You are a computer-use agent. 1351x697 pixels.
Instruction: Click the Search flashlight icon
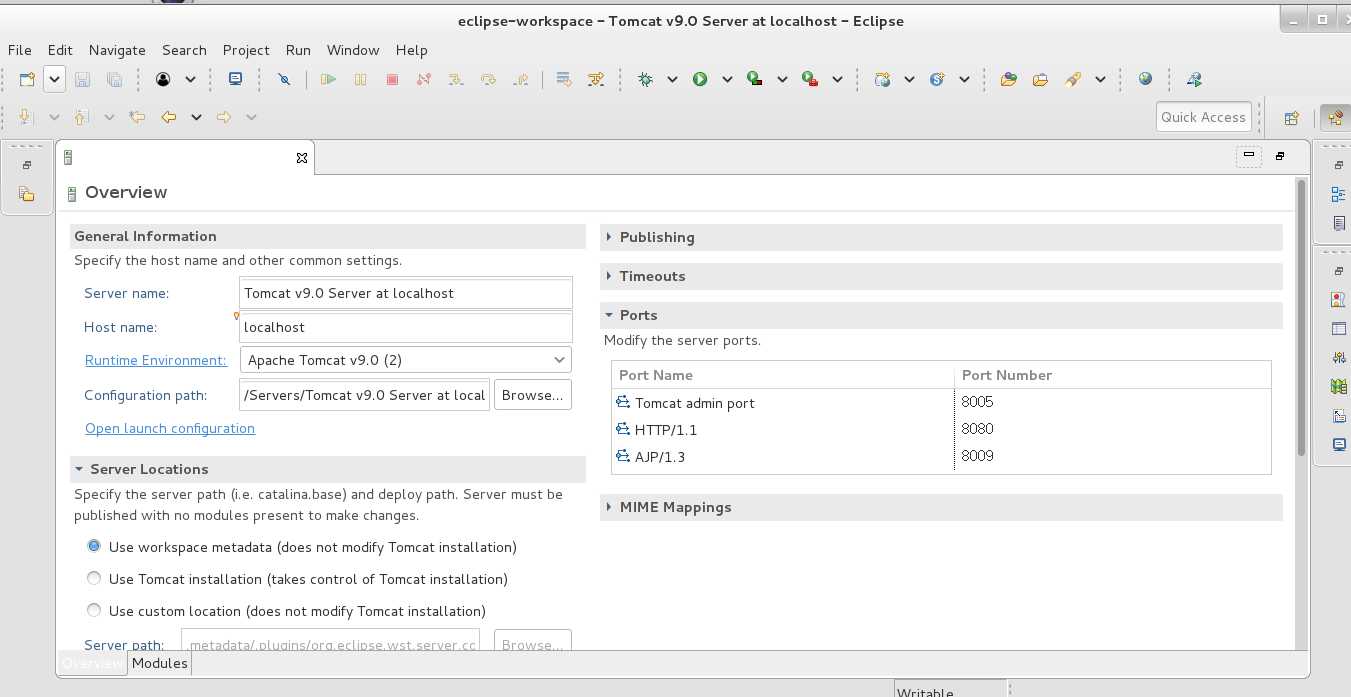click(x=1073, y=79)
